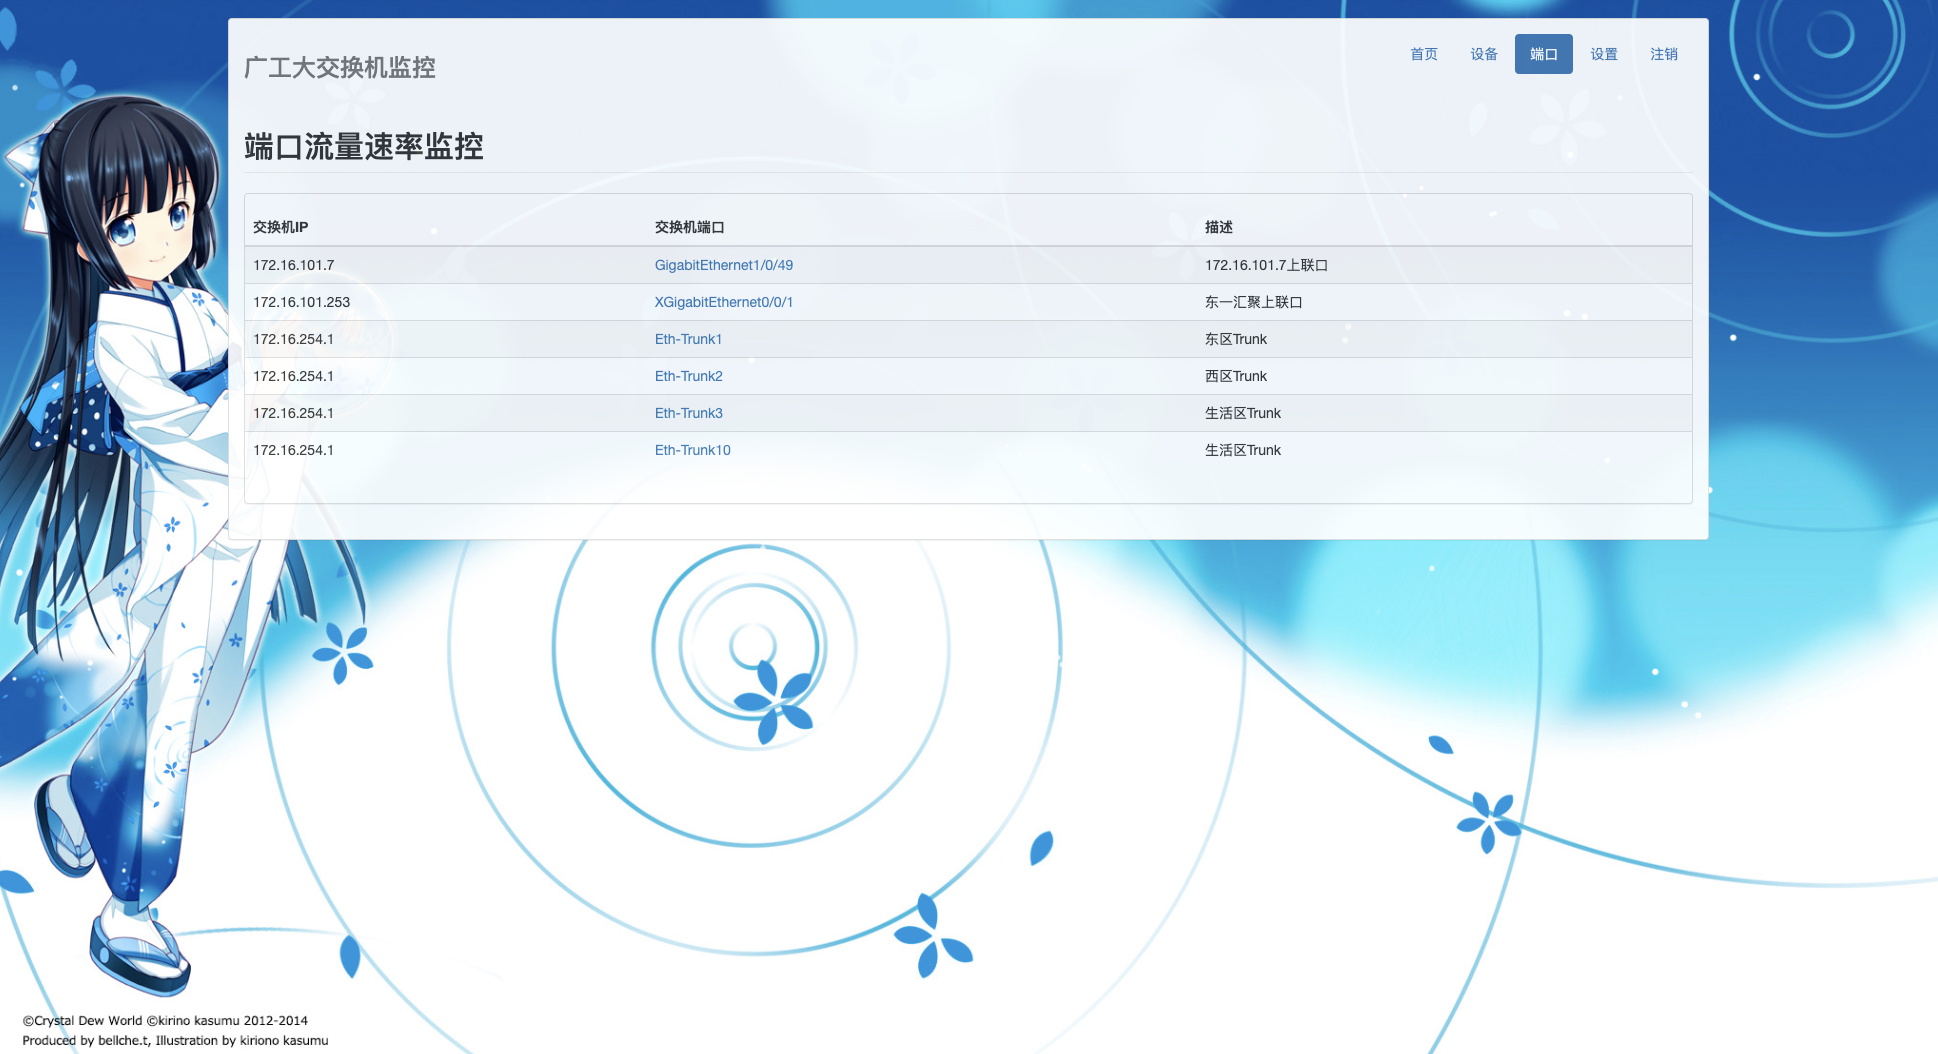This screenshot has width=1938, height=1054.
Task: Click the 西区Trunk description
Action: 1235,376
